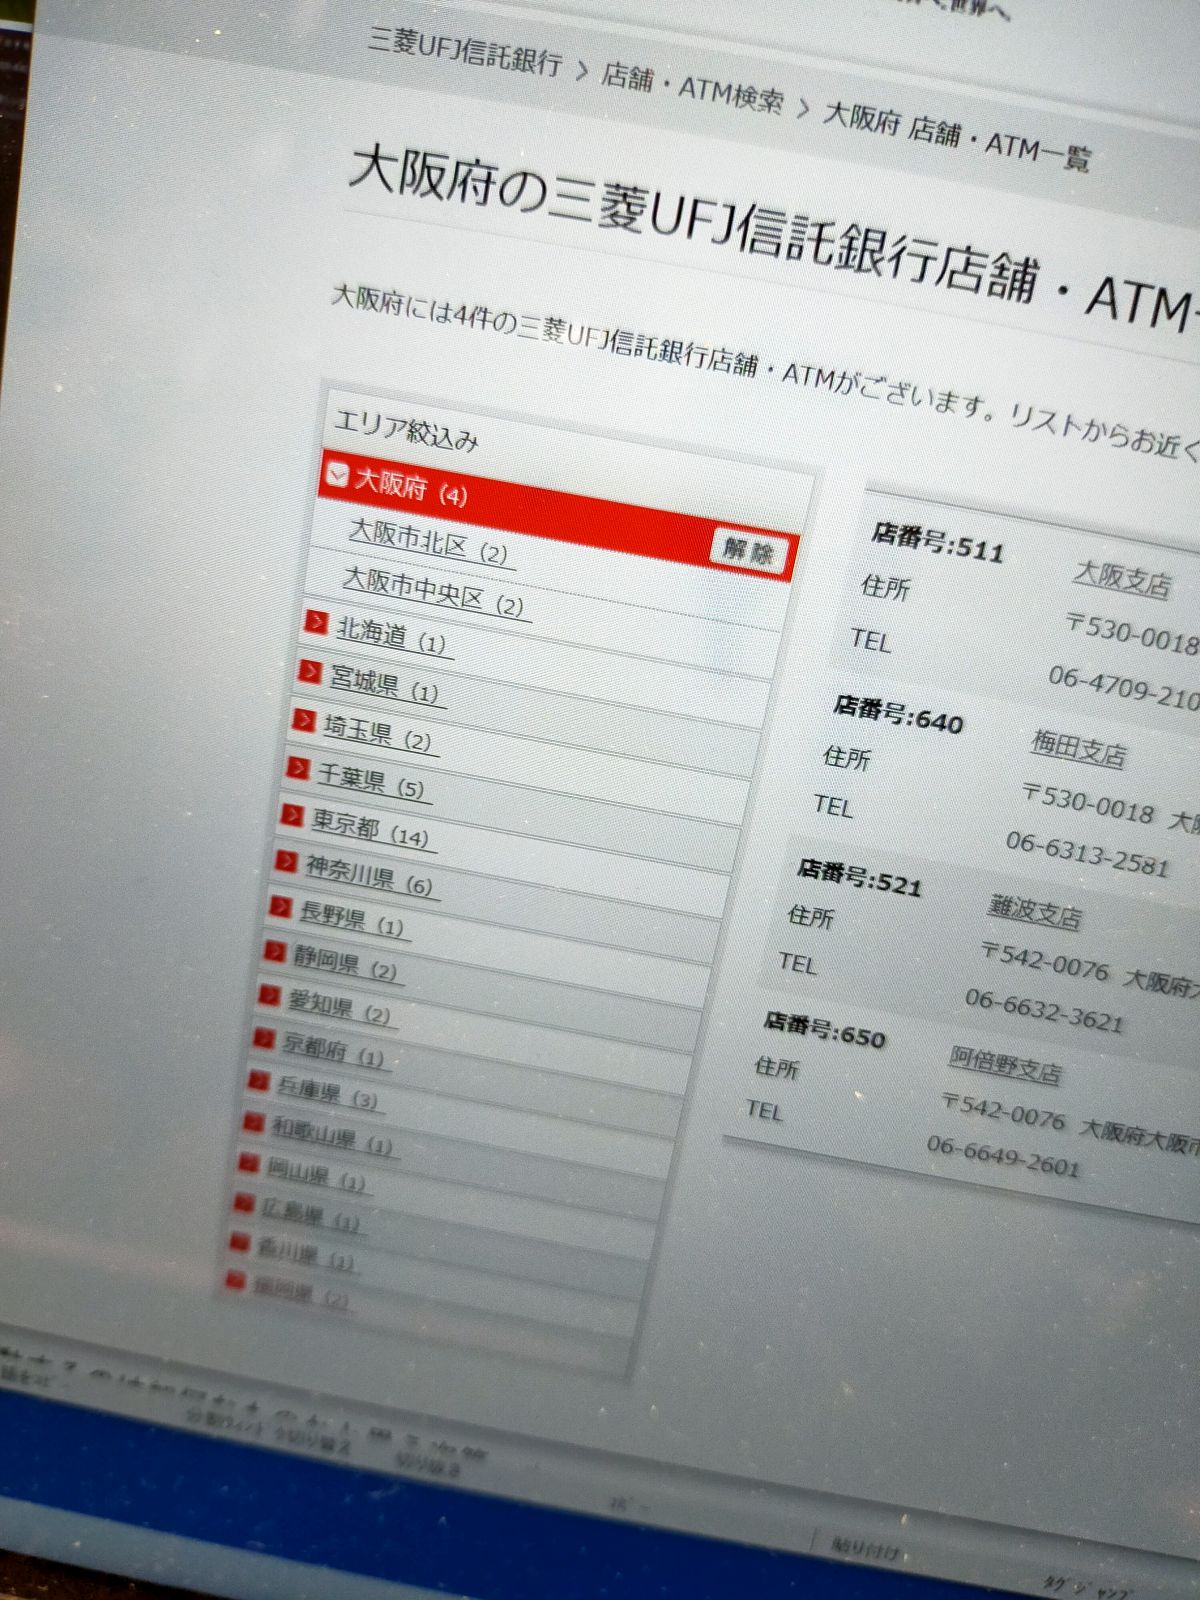Go to 三菱UFJ信託銀行 in the breadcrumb

(465, 52)
